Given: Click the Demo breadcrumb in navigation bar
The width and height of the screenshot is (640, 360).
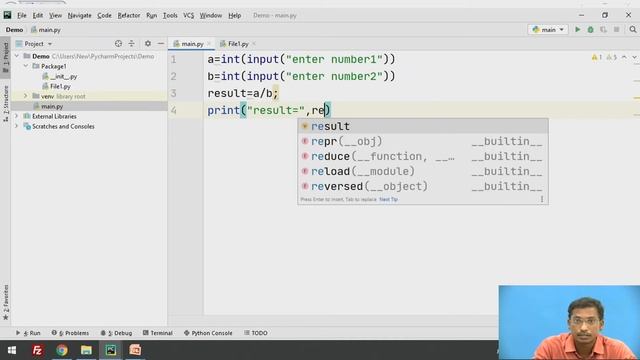Looking at the screenshot, I should tap(14, 30).
